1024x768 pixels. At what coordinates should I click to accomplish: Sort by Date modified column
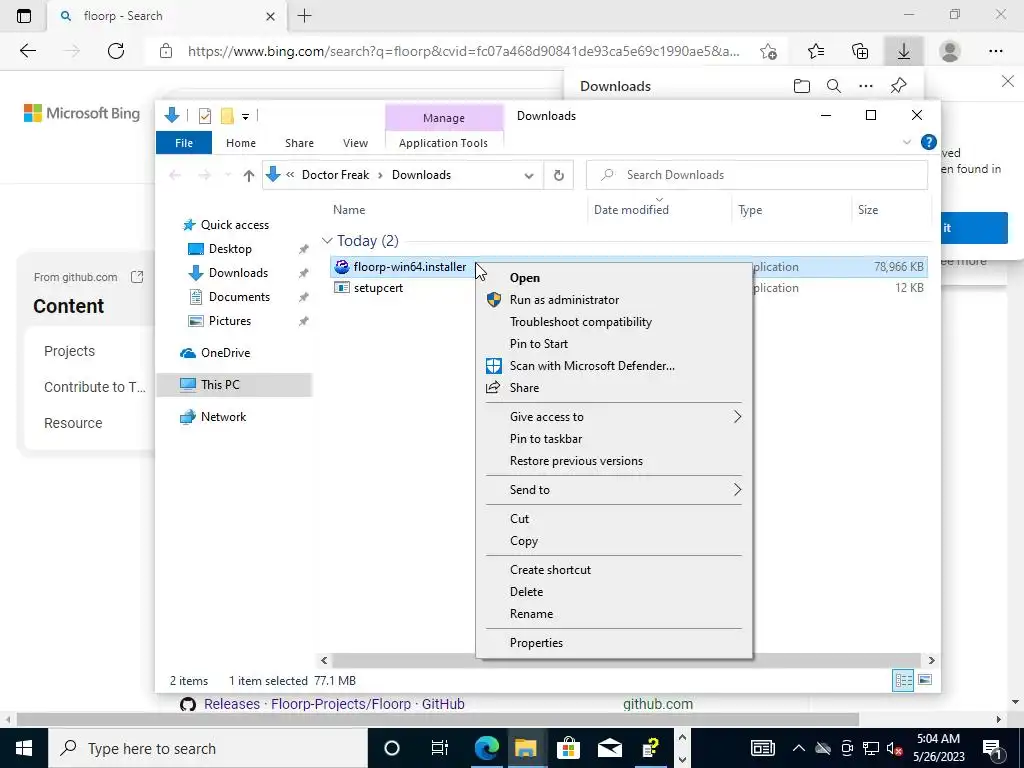pyautogui.click(x=631, y=210)
